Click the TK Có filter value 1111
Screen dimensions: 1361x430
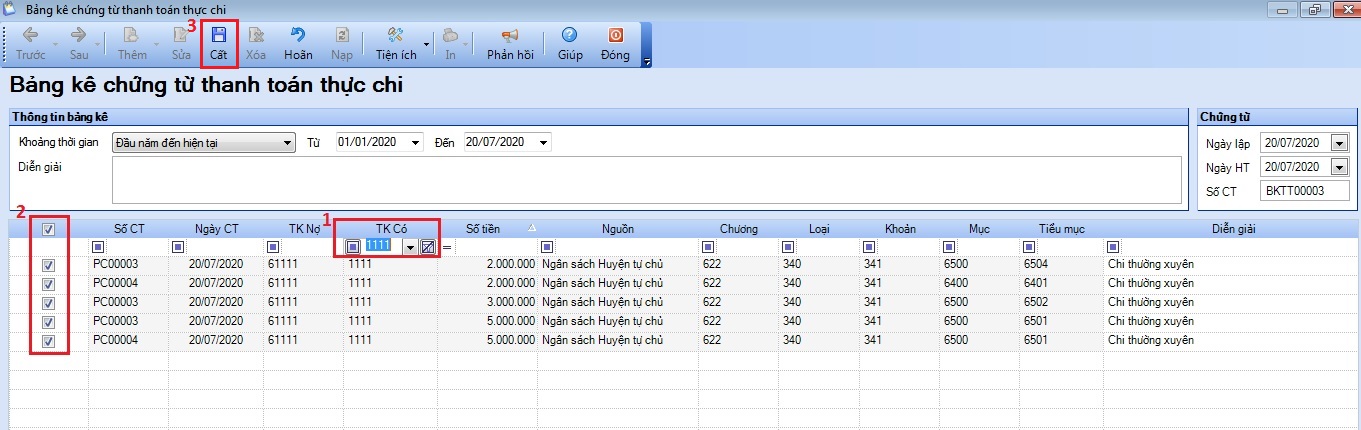[378, 246]
